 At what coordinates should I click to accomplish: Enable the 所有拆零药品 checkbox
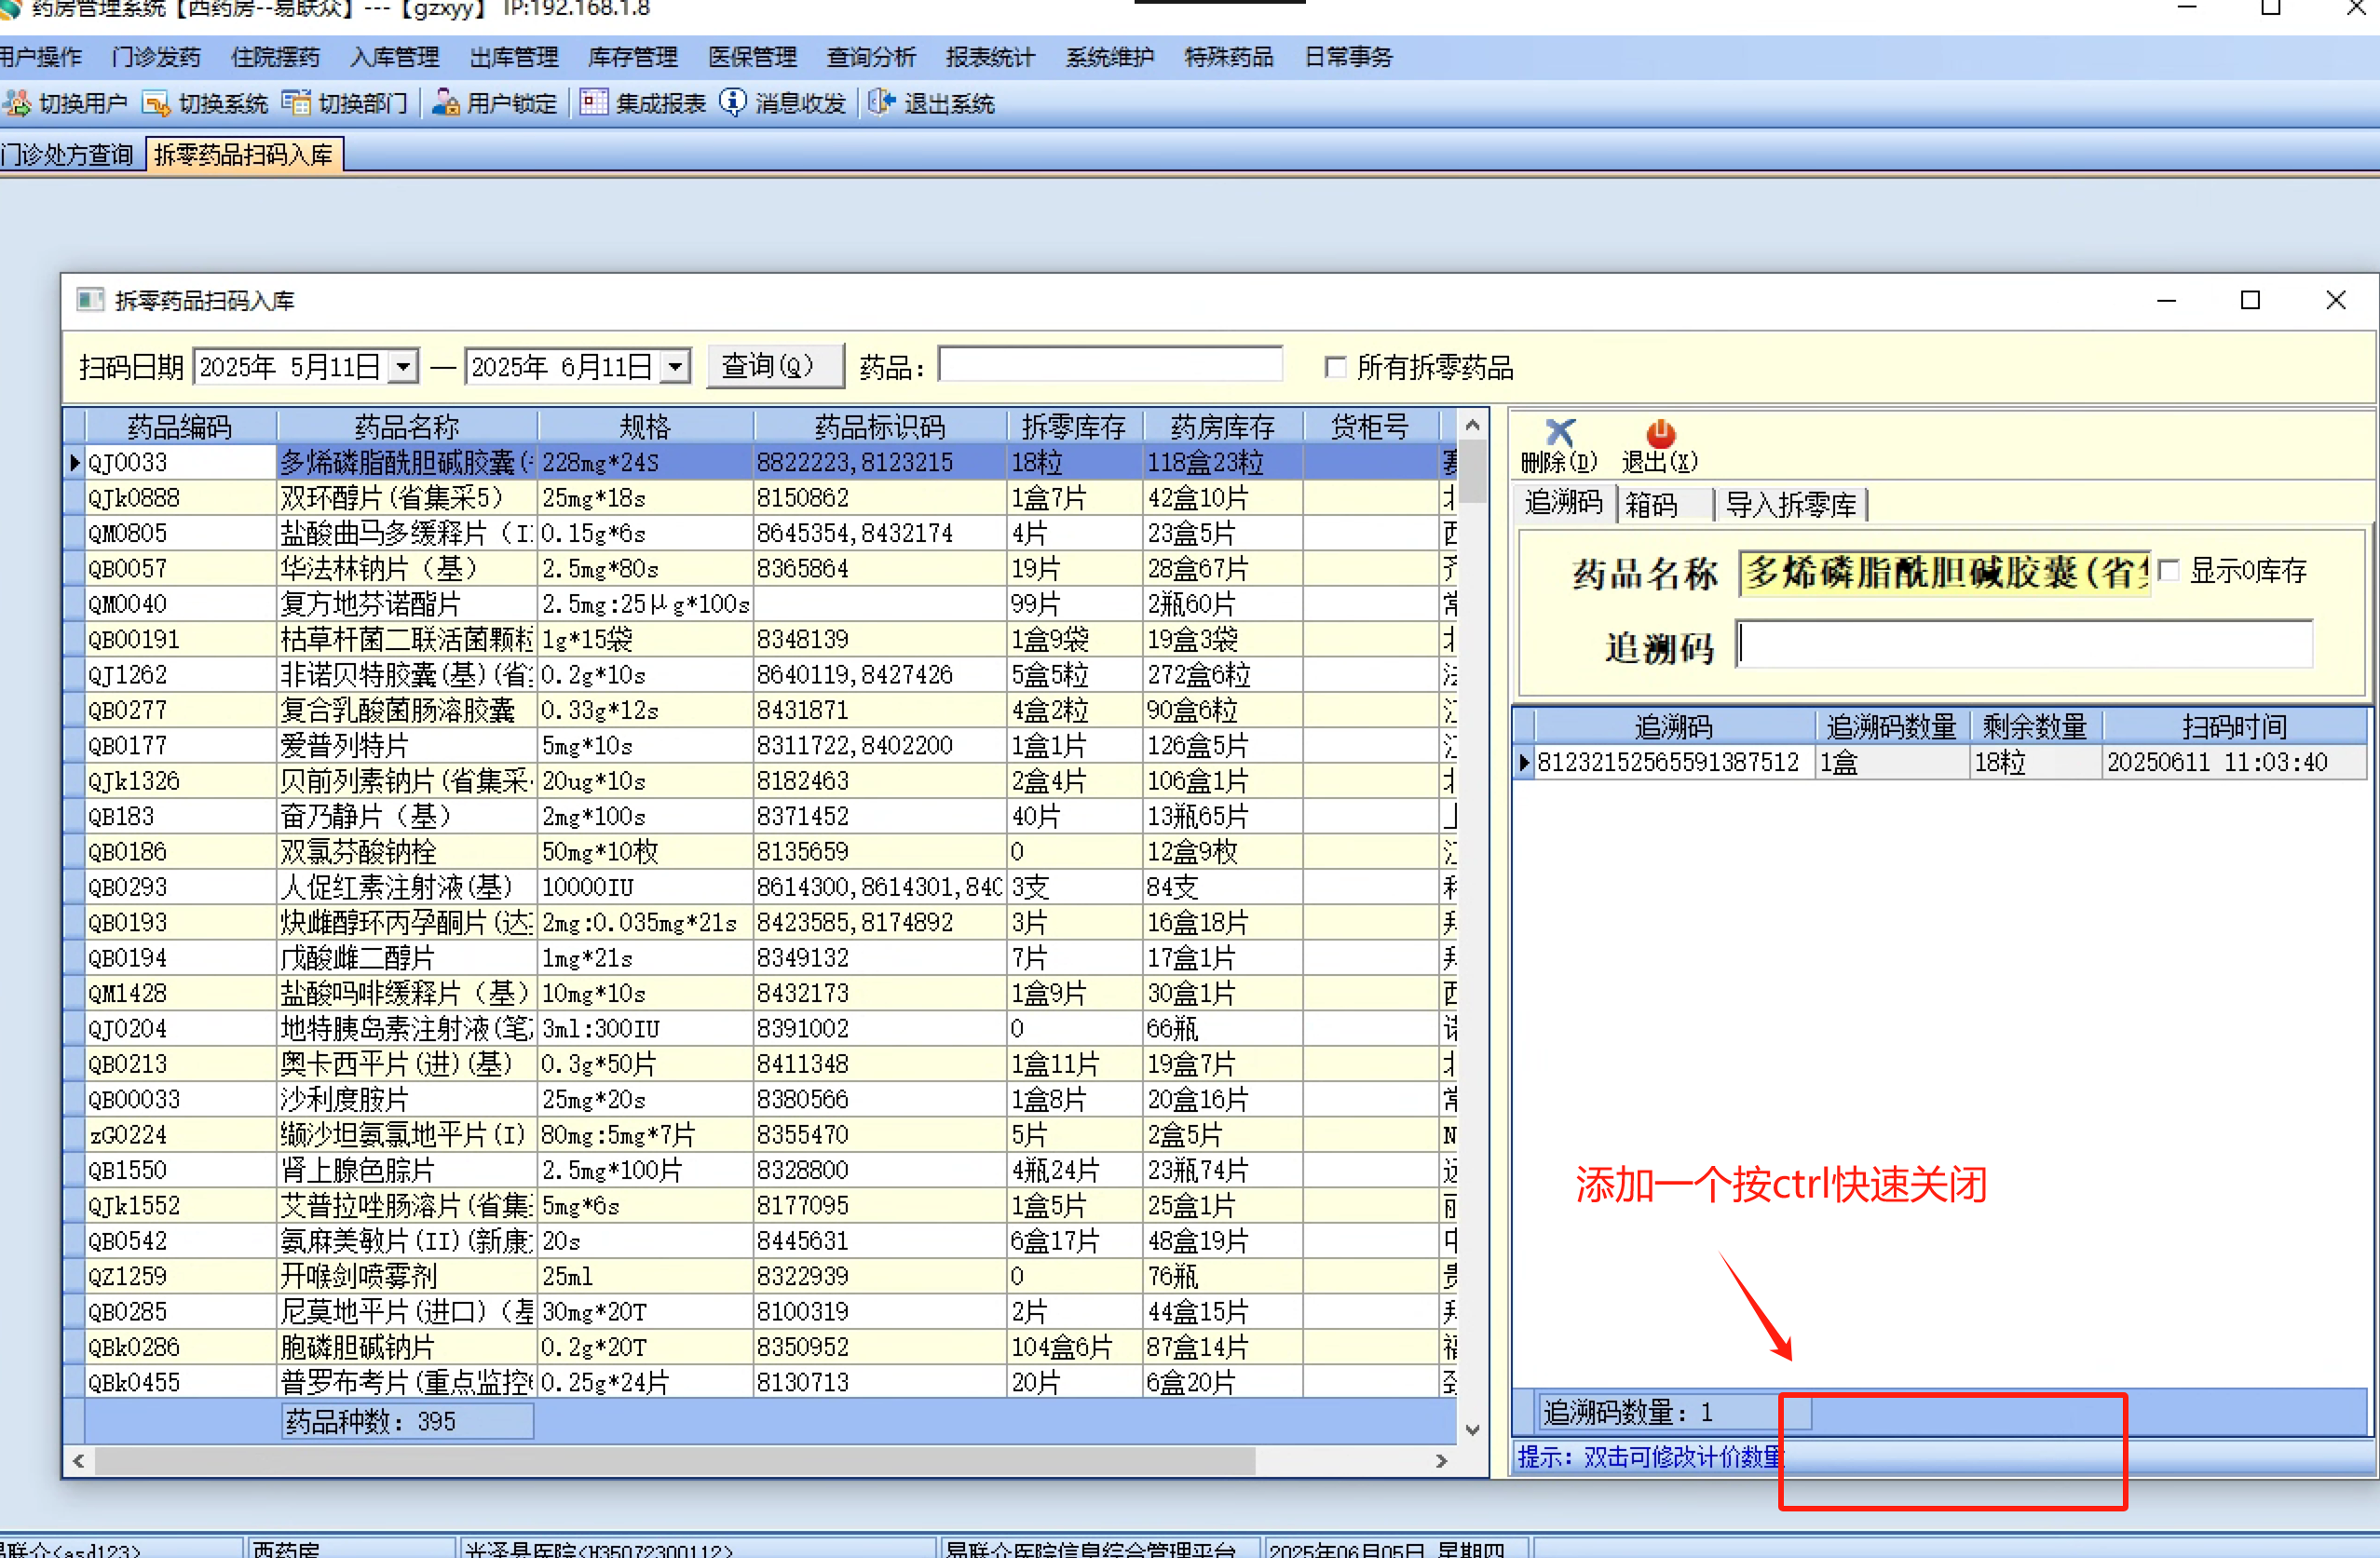(1335, 367)
